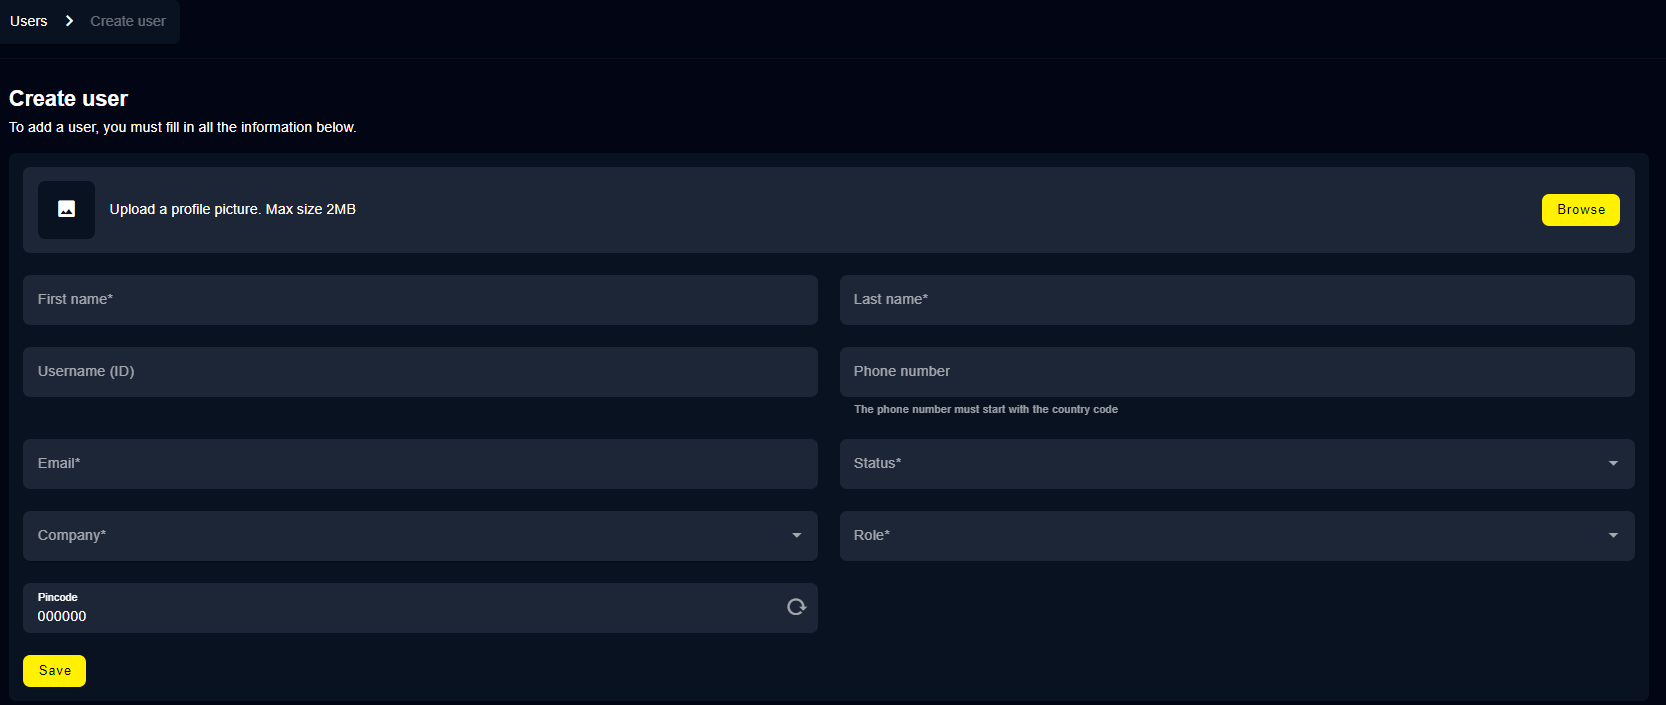Focus the First name input field
This screenshot has width=1666, height=705.
click(x=420, y=300)
